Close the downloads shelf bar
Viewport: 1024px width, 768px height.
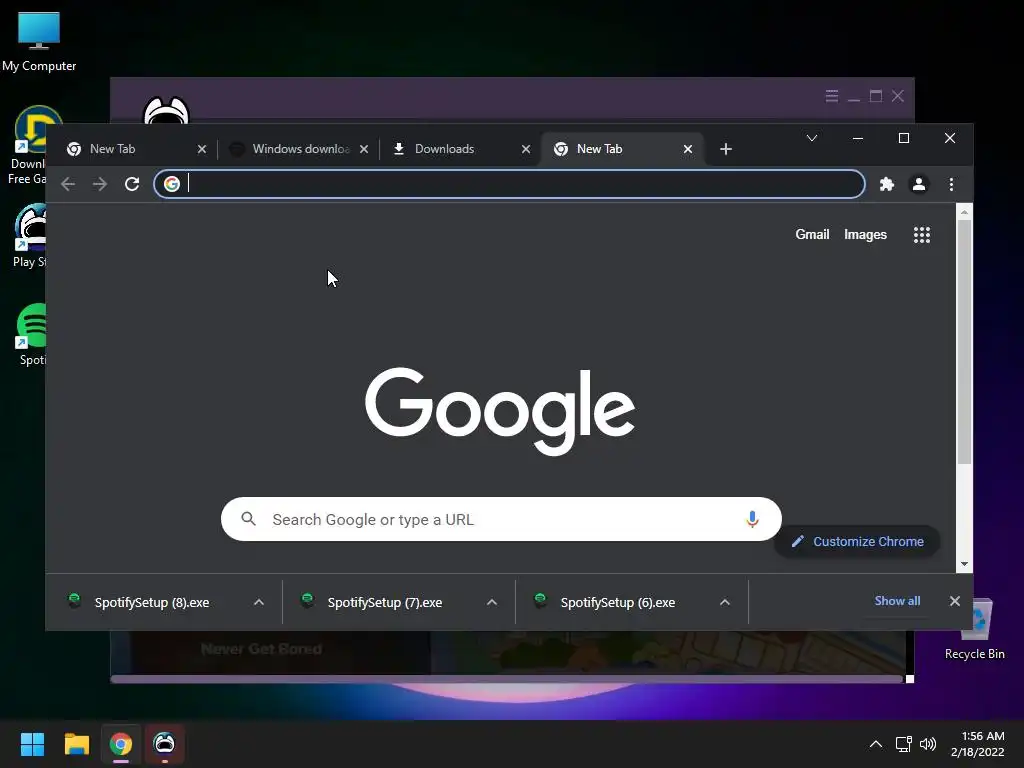954,601
